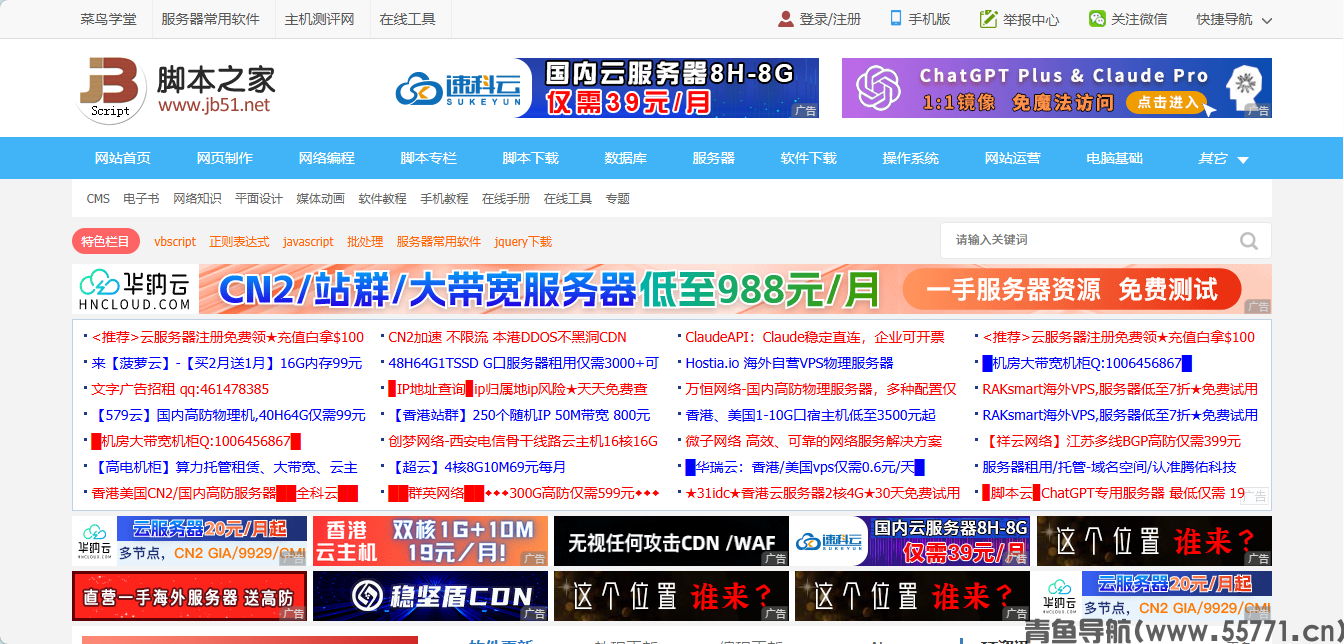Click the jquery下载 featured link
Viewport: 1344px width, 644px height.
[523, 242]
